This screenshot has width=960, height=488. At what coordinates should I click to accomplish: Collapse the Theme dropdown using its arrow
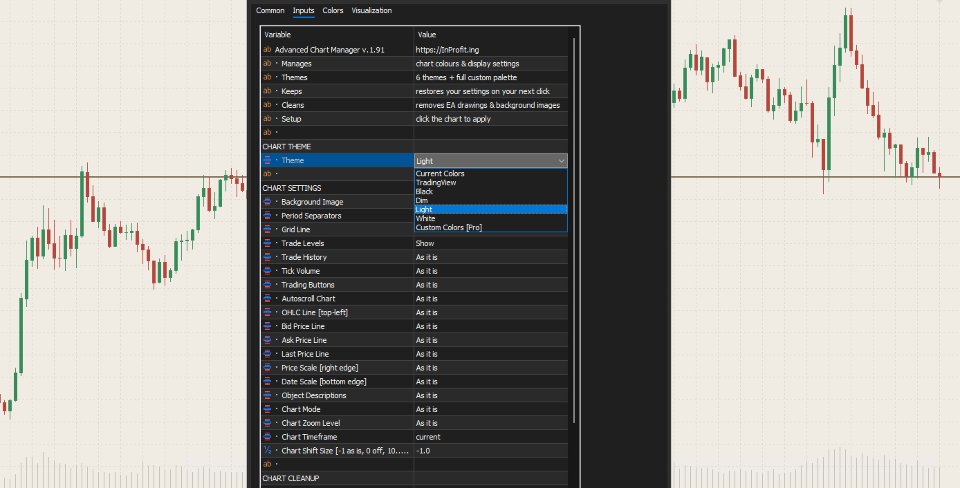tap(561, 160)
